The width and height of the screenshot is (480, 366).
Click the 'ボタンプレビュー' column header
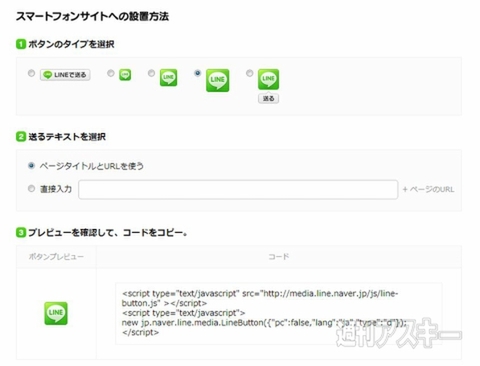(x=56, y=257)
